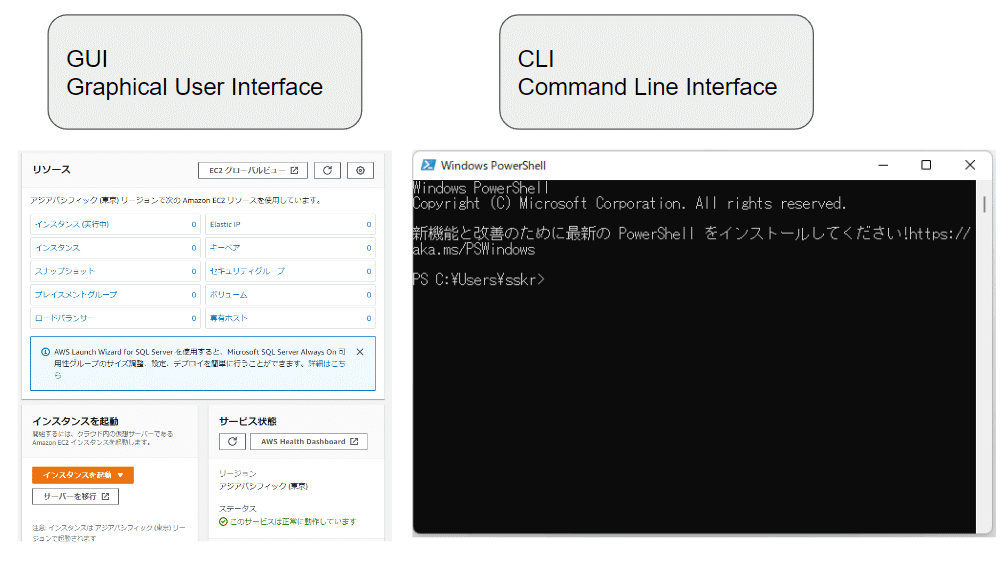The image size is (1008, 565).
Task: Click the PowerShell vertical scrollbar thumb
Action: click(984, 204)
